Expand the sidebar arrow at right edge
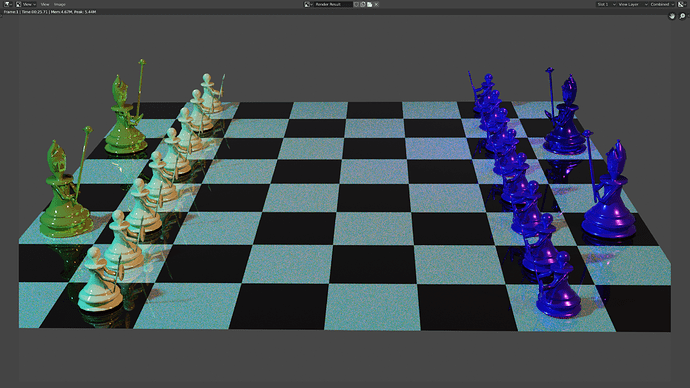 [688, 15]
